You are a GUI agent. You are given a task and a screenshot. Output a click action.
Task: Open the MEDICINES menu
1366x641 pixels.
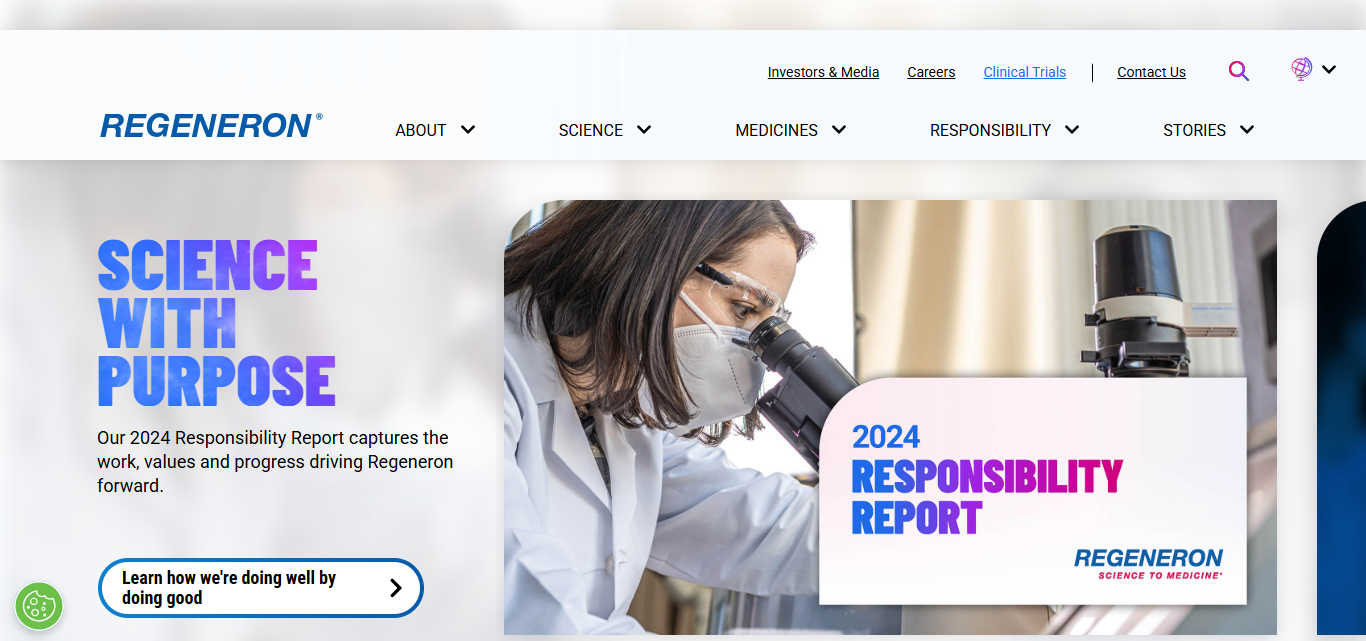(776, 130)
